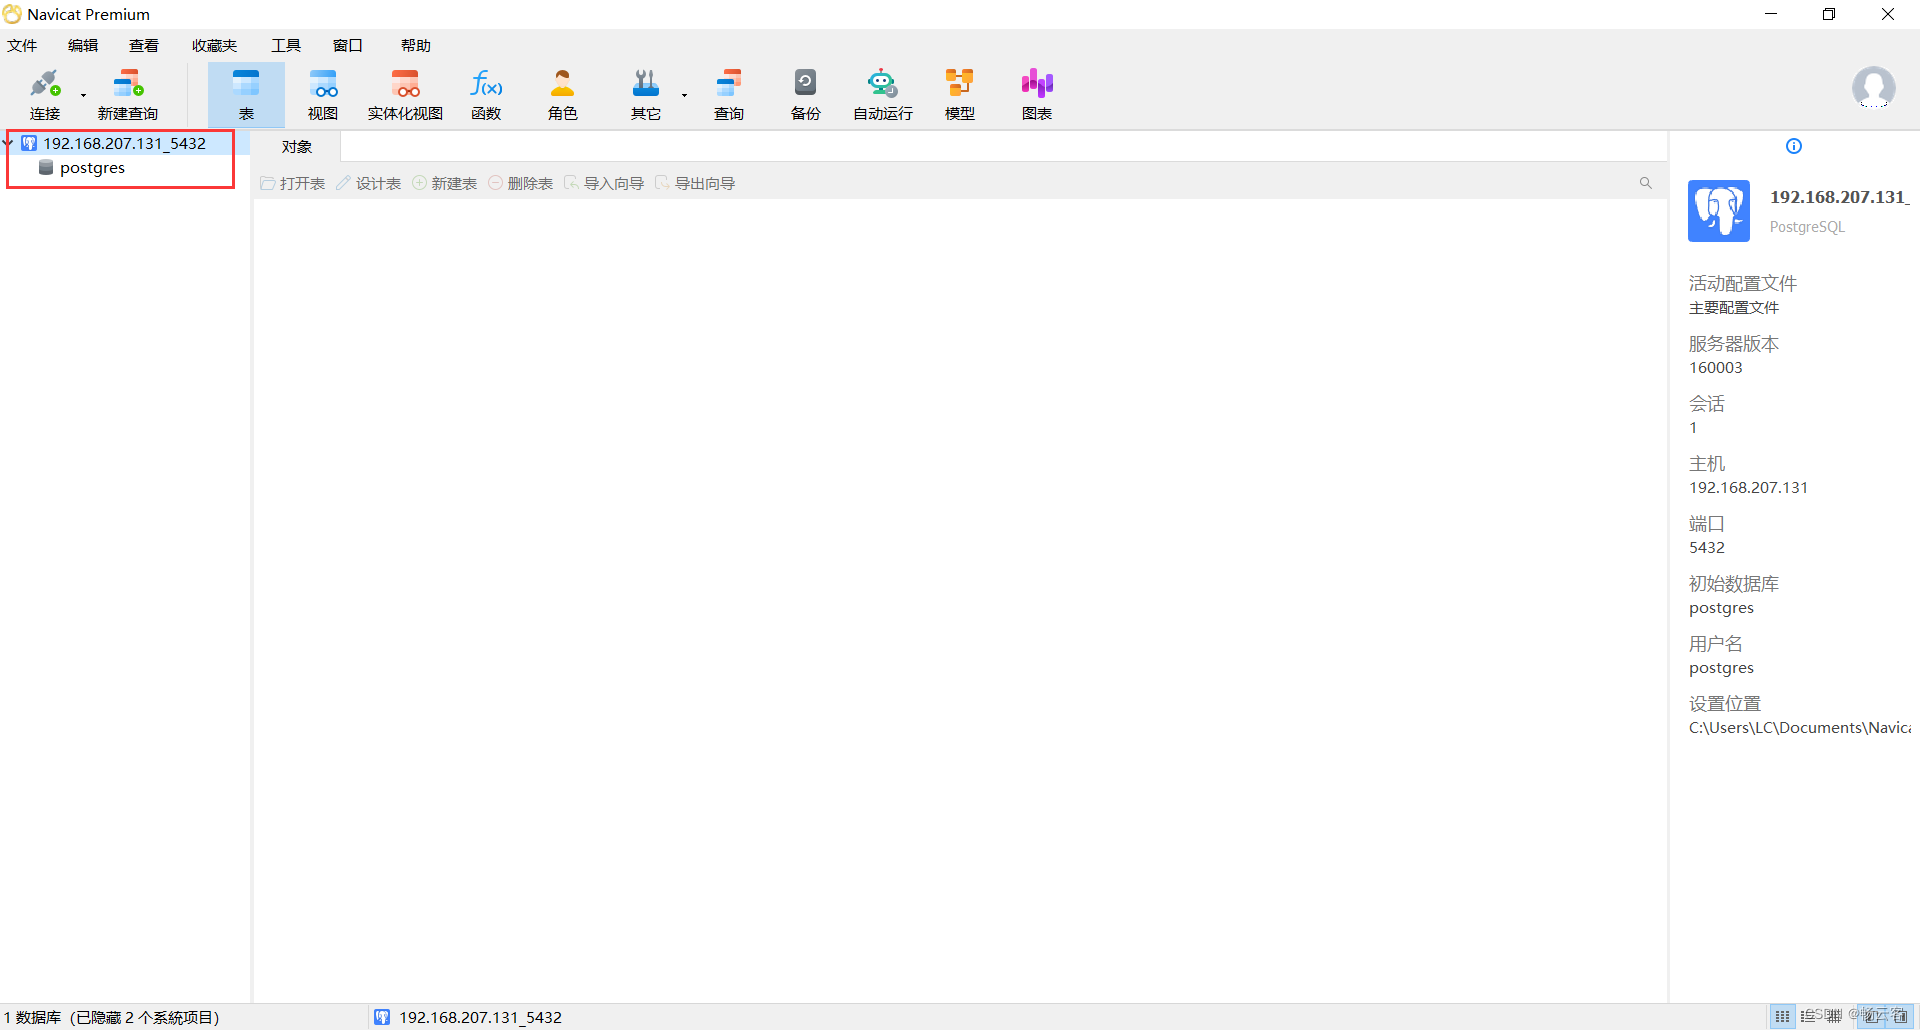Click the Connection (连接) toolbar icon

click(x=45, y=94)
